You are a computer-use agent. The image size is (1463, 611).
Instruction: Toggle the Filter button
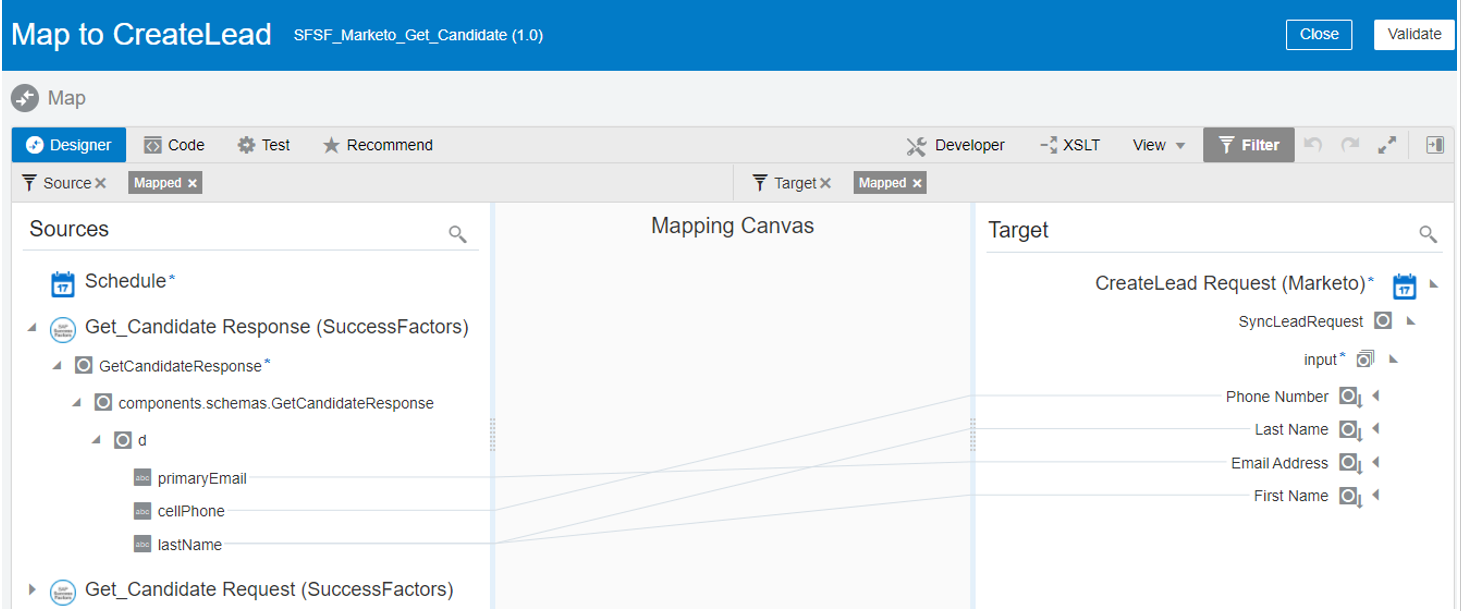[x=1249, y=145]
